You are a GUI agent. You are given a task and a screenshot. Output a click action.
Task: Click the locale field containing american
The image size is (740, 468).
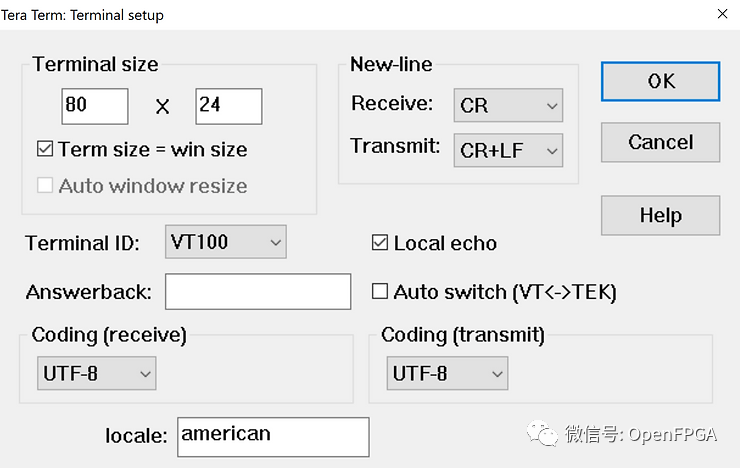(273, 437)
